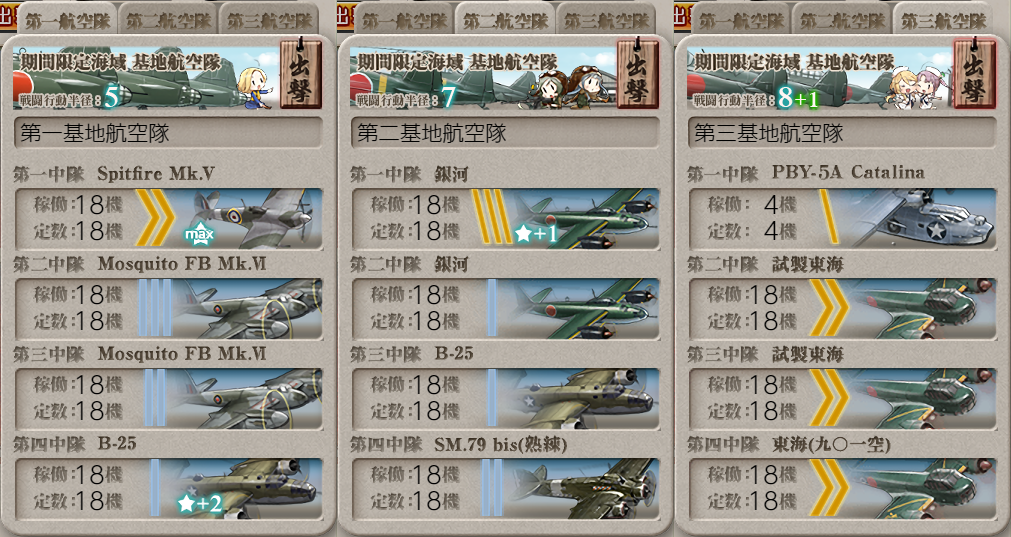This screenshot has width=1011, height=537.
Task: Switch to 第二航空隊 tab in middle panel
Action: pyautogui.click(x=506, y=21)
